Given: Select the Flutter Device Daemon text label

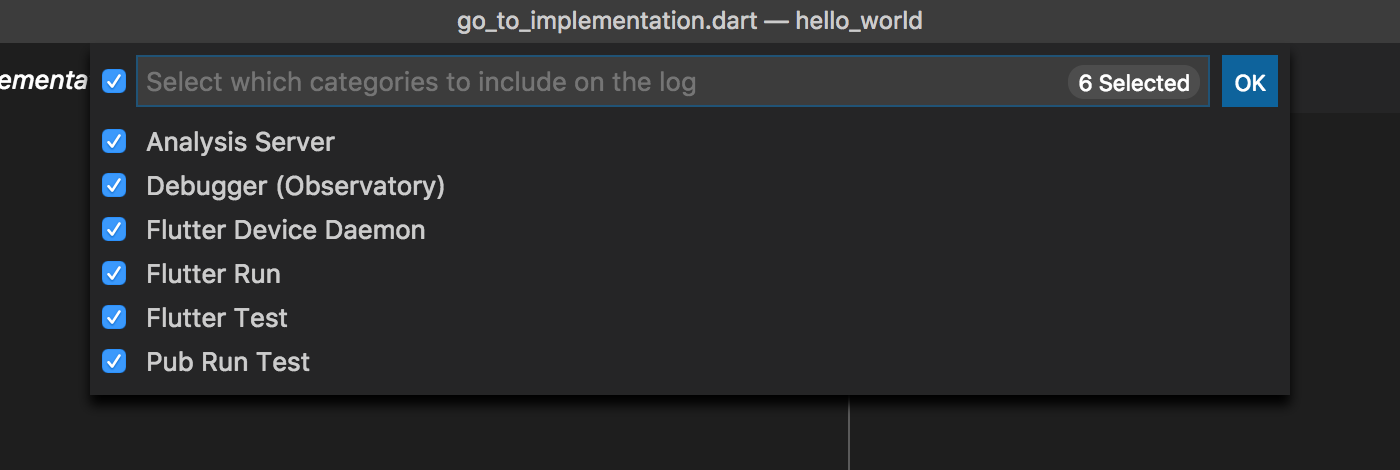Looking at the screenshot, I should coord(285,230).
